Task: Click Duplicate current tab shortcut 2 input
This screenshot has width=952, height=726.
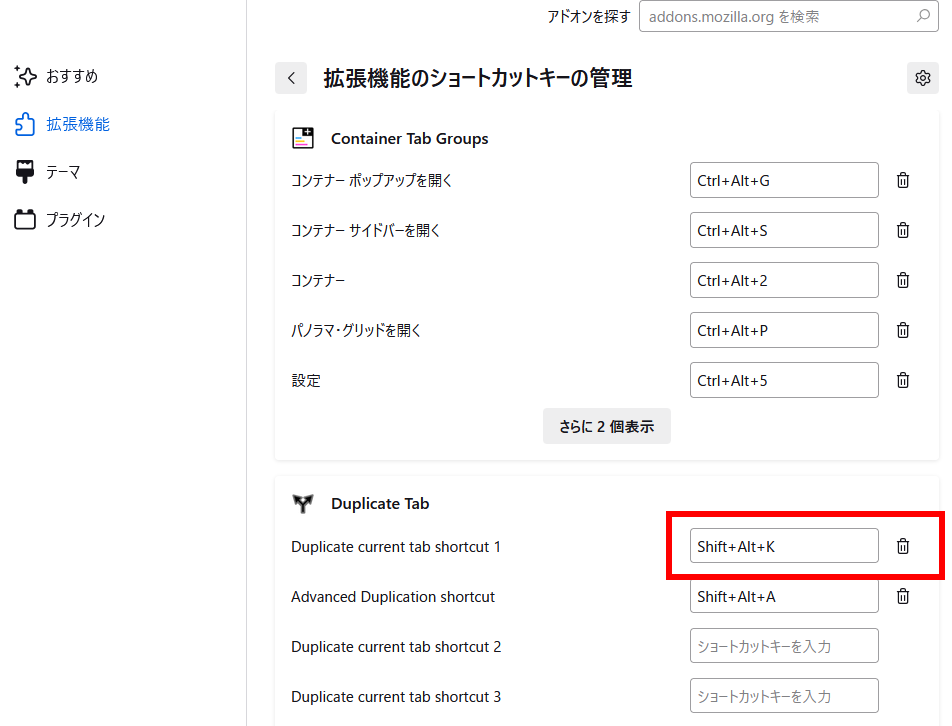Action: click(784, 646)
